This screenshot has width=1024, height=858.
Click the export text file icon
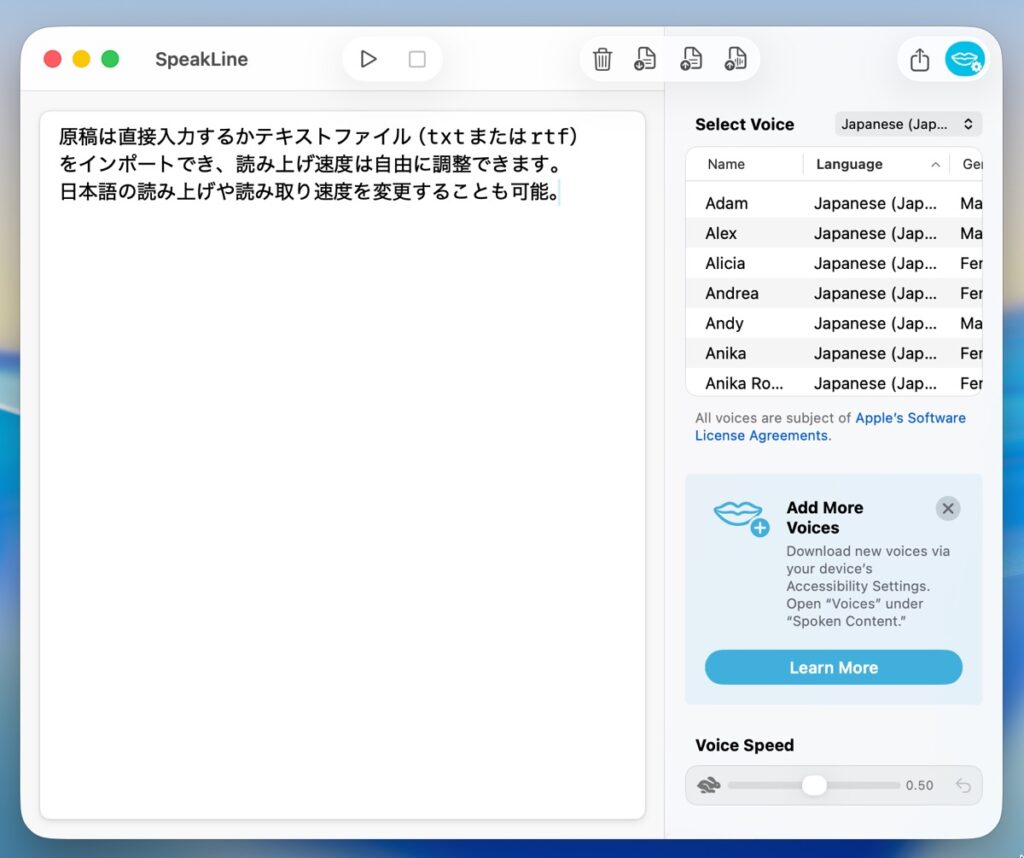click(690, 59)
